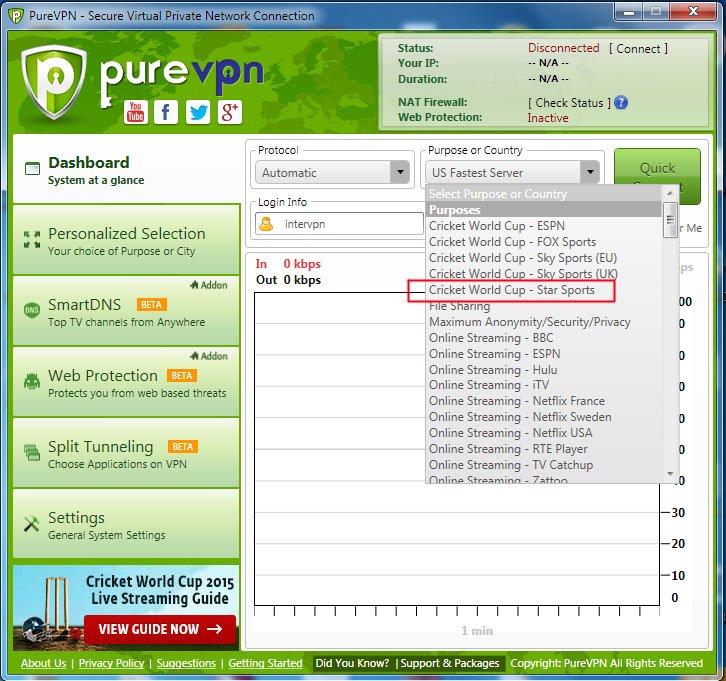Image resolution: width=726 pixels, height=681 pixels.
Task: Open the Getting Started link
Action: click(265, 663)
